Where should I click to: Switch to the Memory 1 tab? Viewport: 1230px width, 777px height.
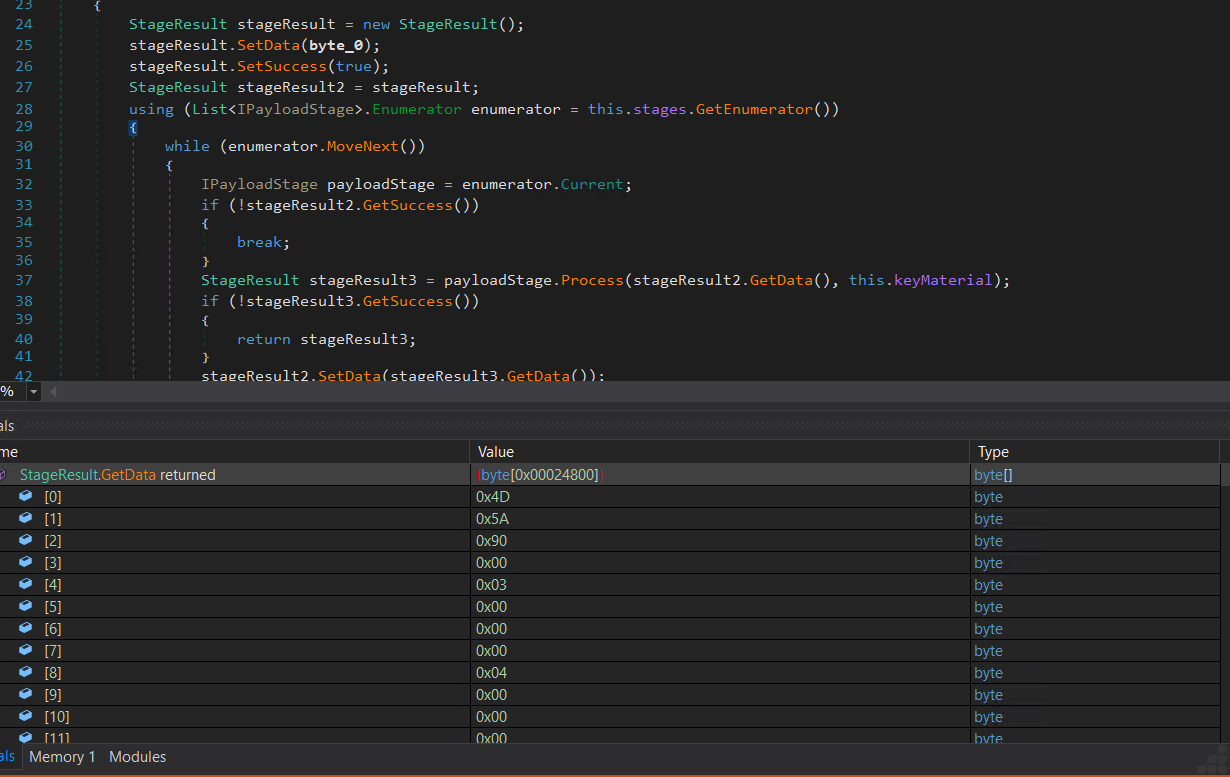62,757
